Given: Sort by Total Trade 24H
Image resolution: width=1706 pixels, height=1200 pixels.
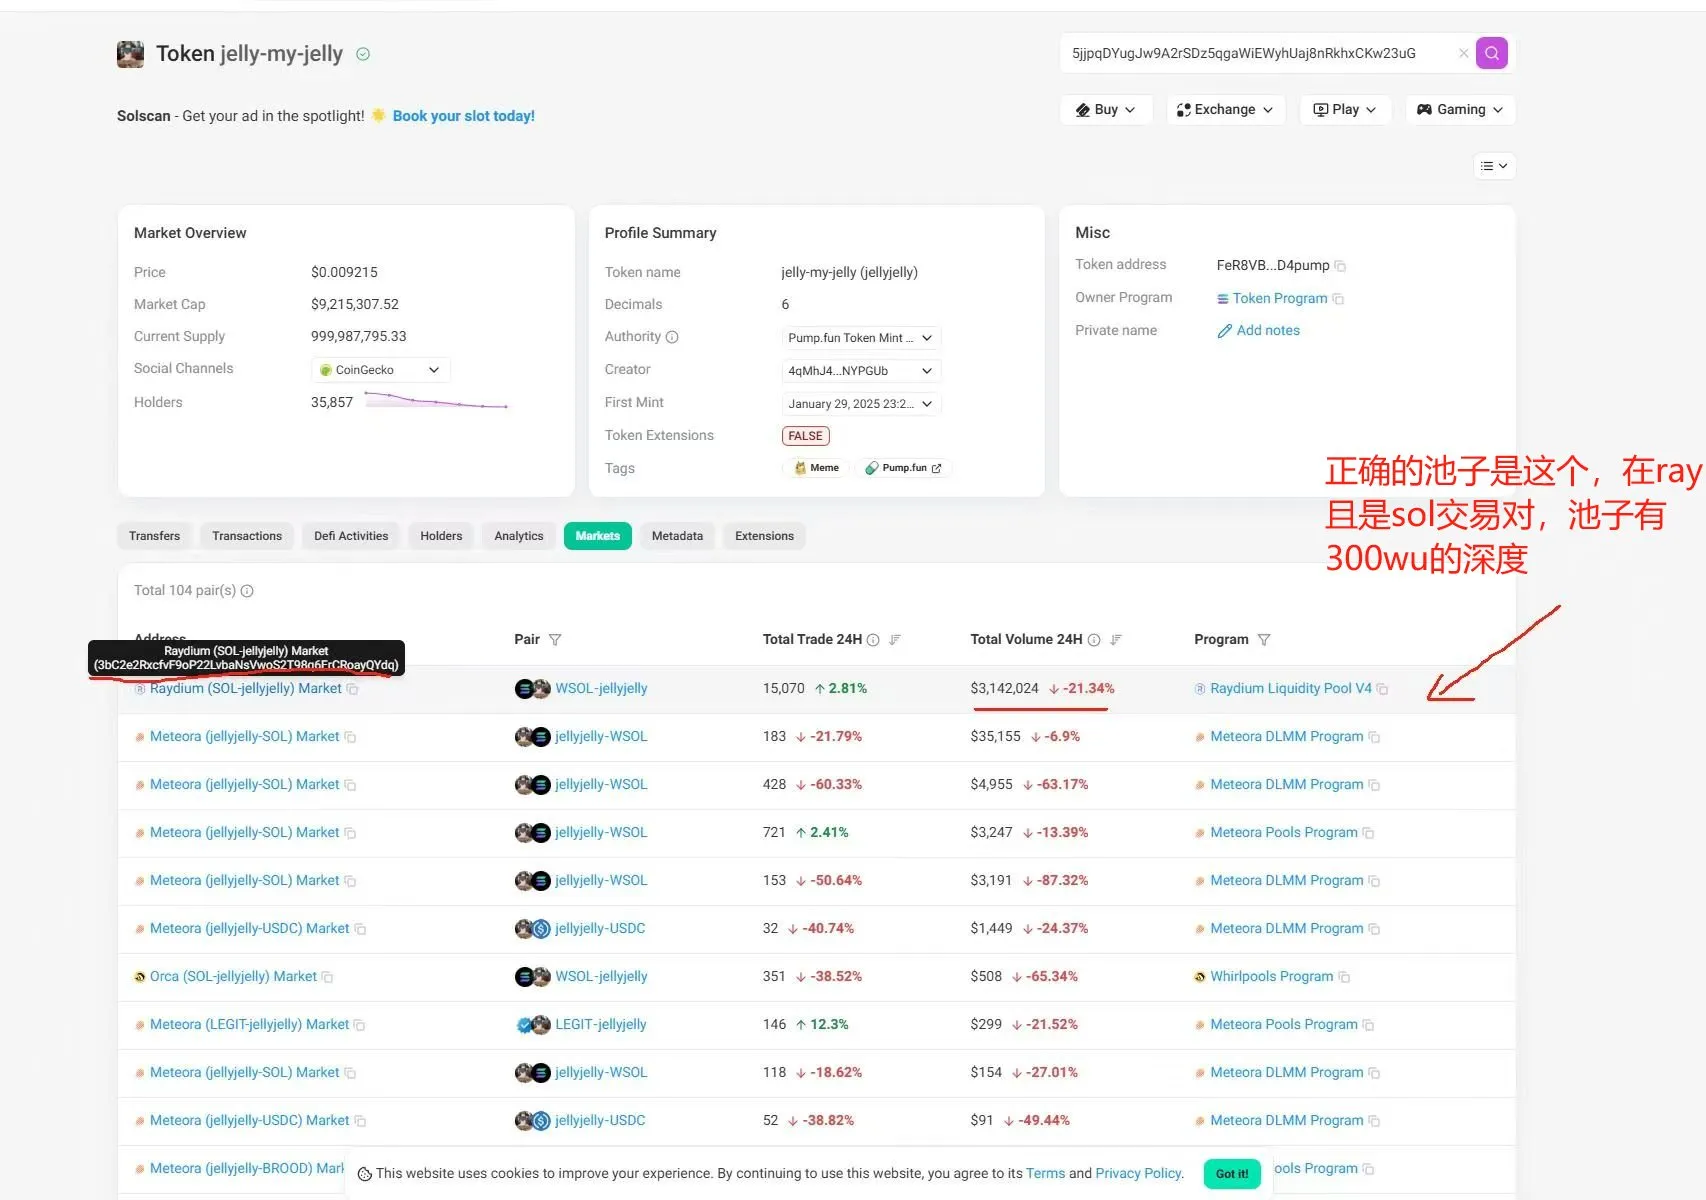Looking at the screenshot, I should (895, 640).
